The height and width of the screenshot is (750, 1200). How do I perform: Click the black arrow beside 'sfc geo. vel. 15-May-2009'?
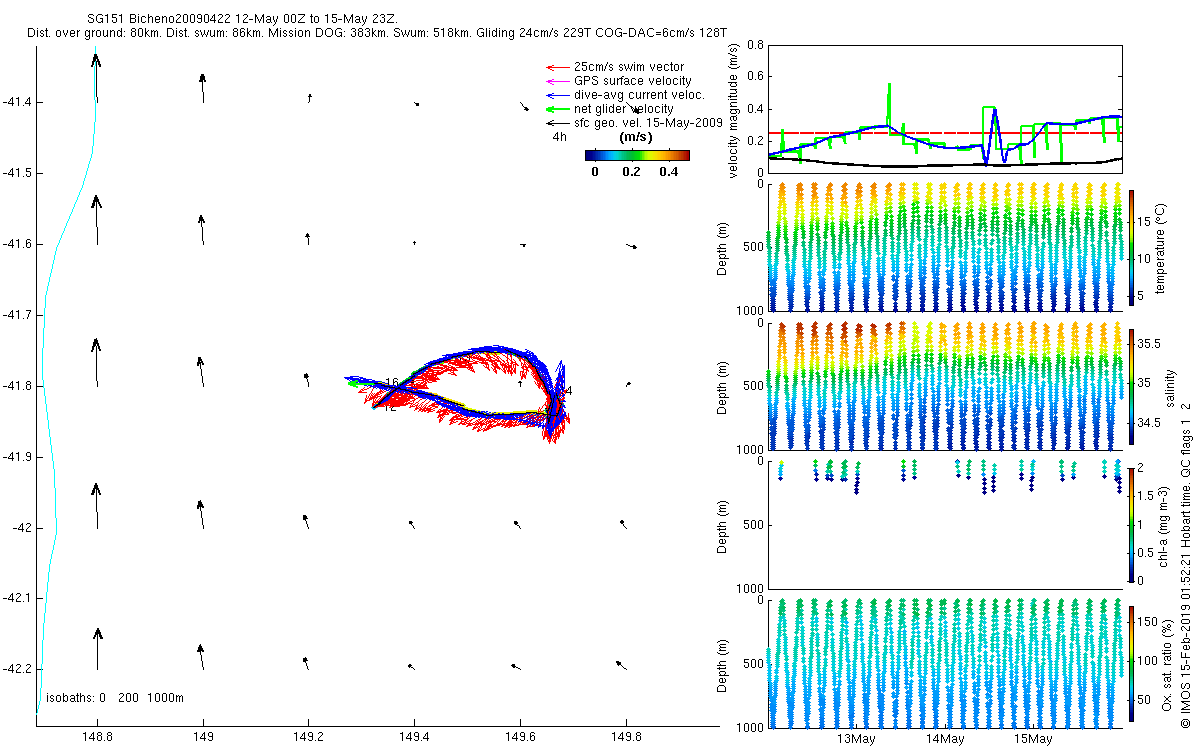(x=557, y=123)
